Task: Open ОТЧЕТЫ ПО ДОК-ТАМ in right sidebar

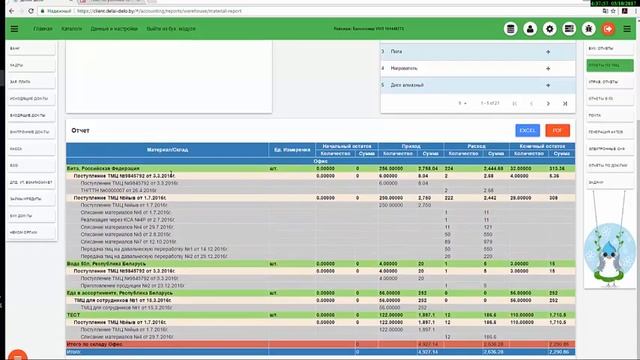Action: 610,166
